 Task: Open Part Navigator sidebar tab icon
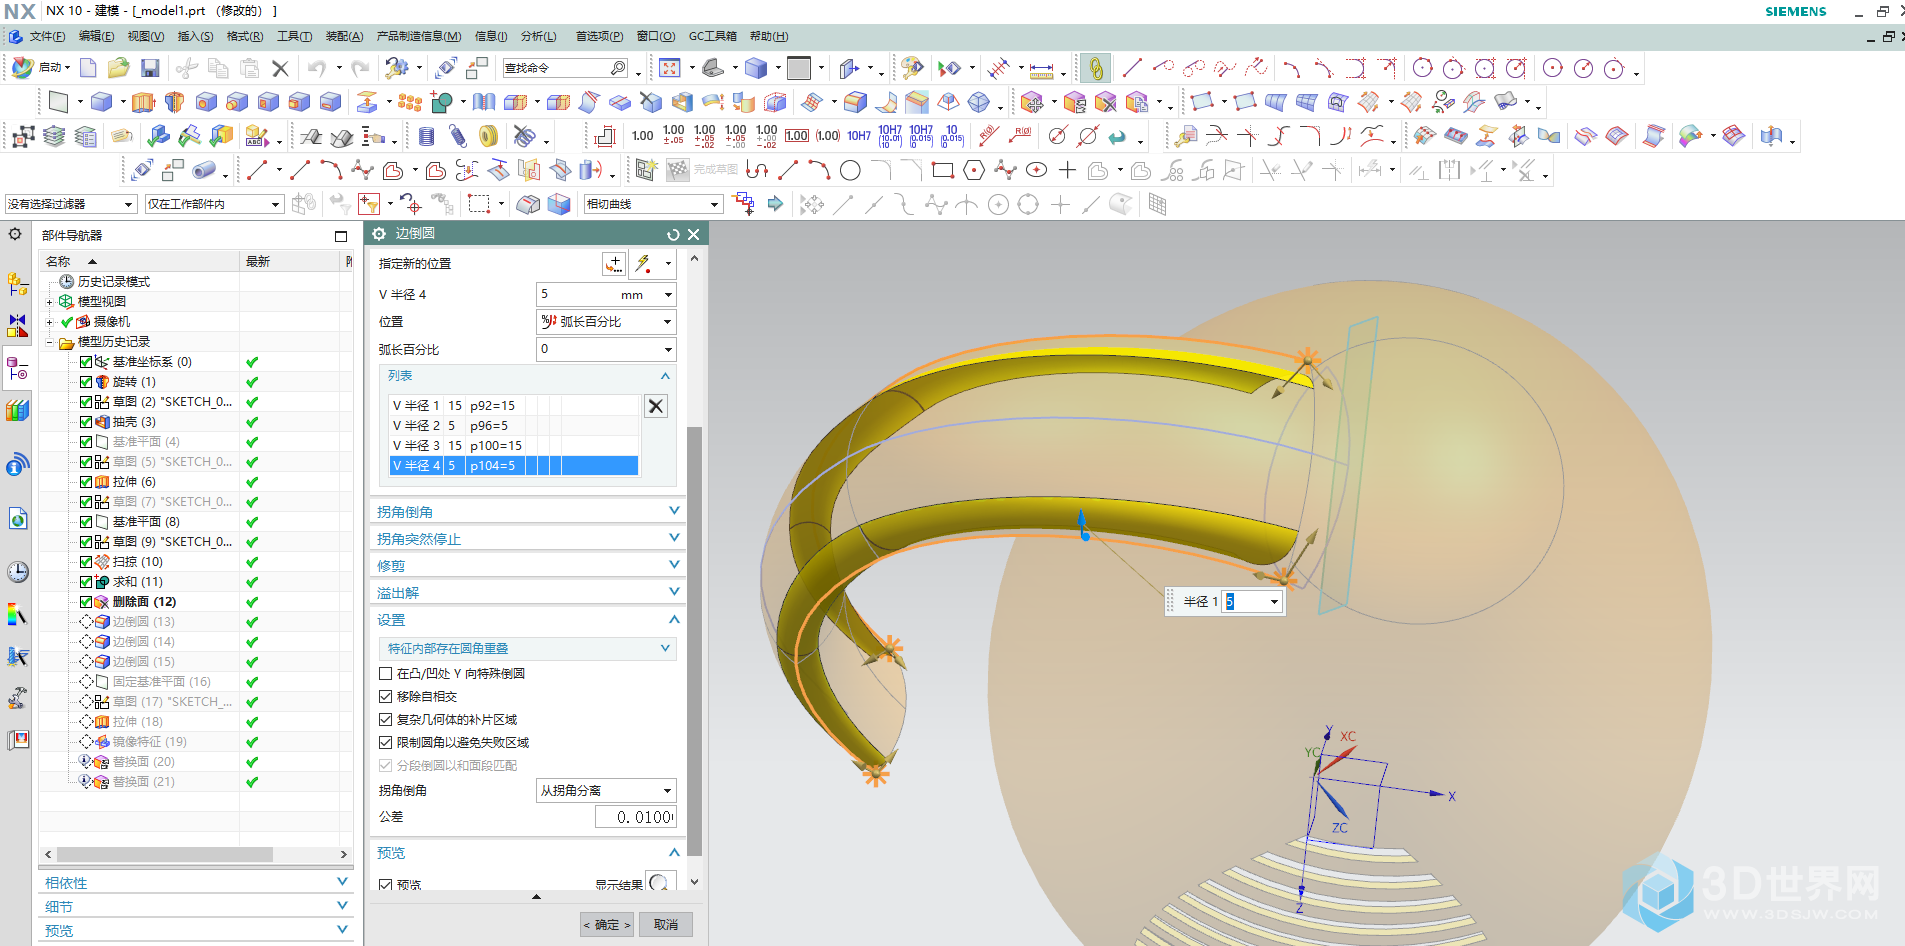(18, 370)
